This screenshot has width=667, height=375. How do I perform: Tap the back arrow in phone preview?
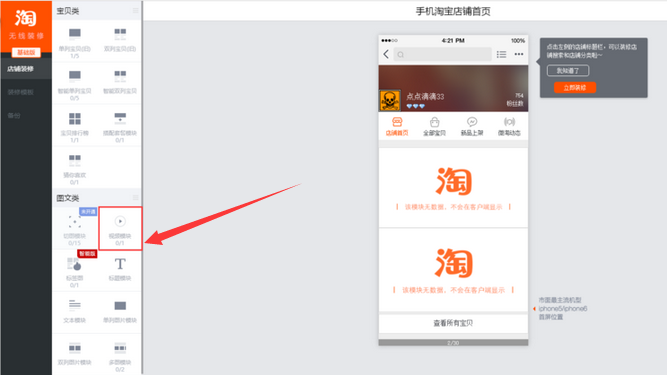click(386, 54)
